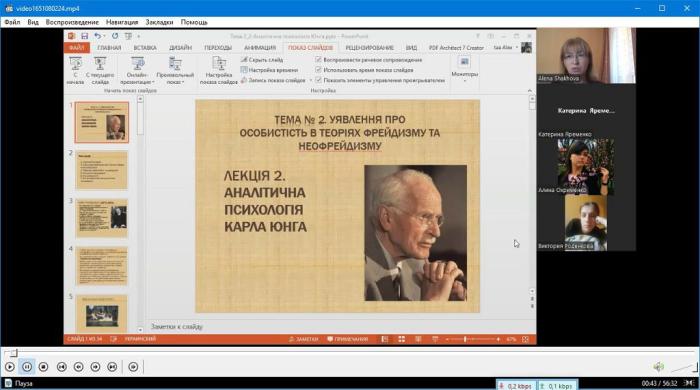The height and width of the screenshot is (390, 700).
Task: Select slide 3 thumbnail
Action: (x=102, y=218)
